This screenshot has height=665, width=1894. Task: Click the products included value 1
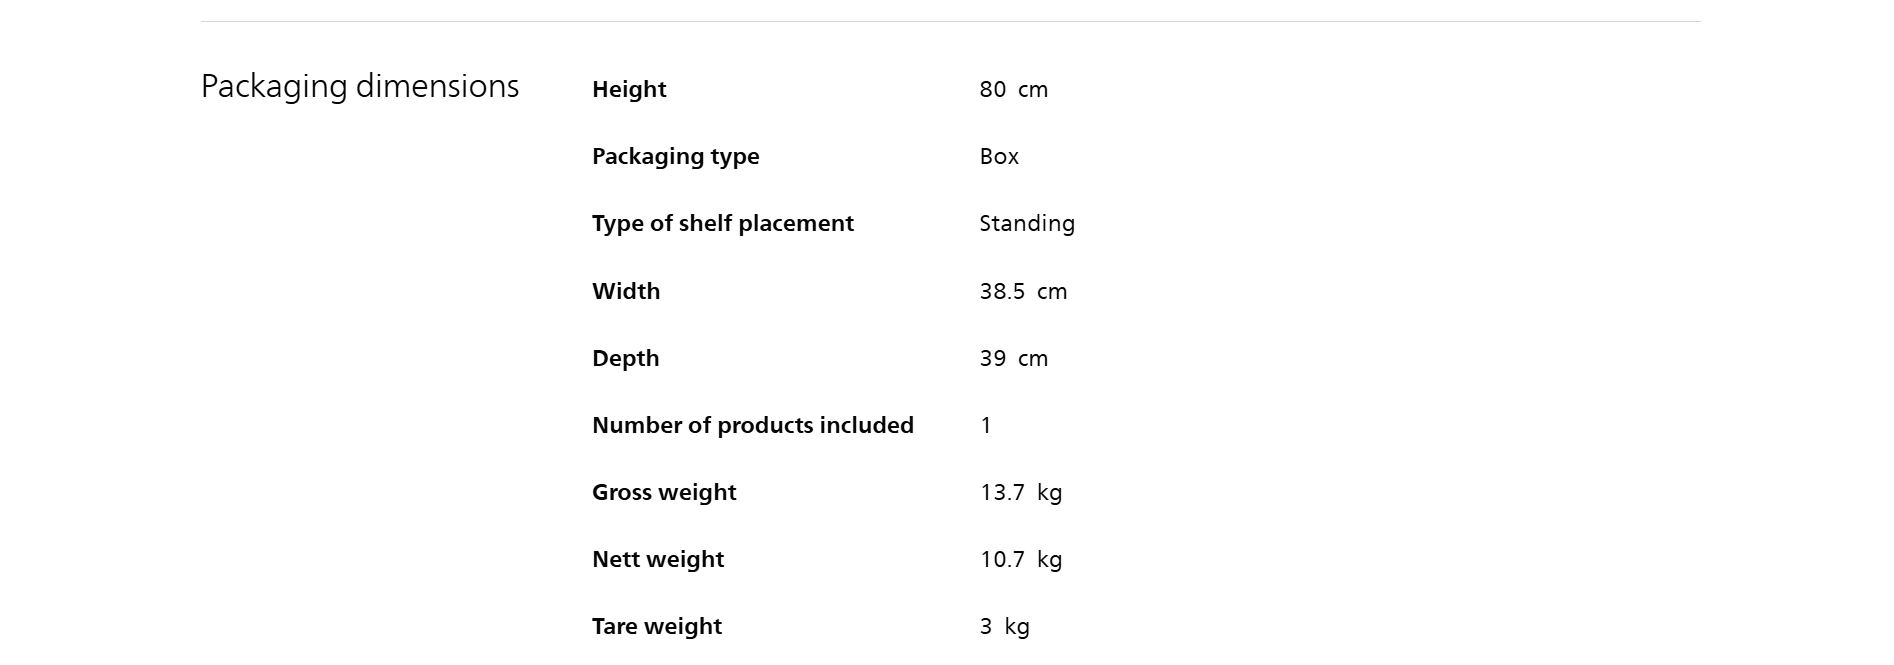pyautogui.click(x=986, y=425)
